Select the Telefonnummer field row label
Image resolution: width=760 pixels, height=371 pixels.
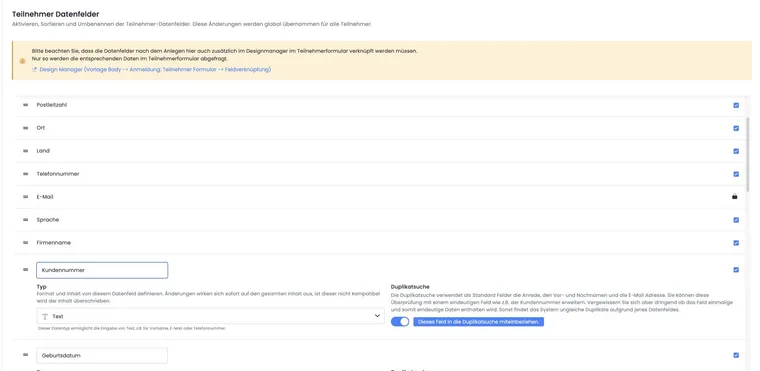point(58,174)
